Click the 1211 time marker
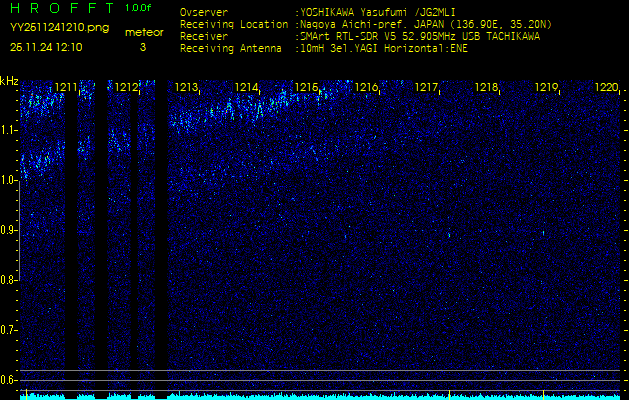The height and width of the screenshot is (400, 629). pyautogui.click(x=66, y=88)
